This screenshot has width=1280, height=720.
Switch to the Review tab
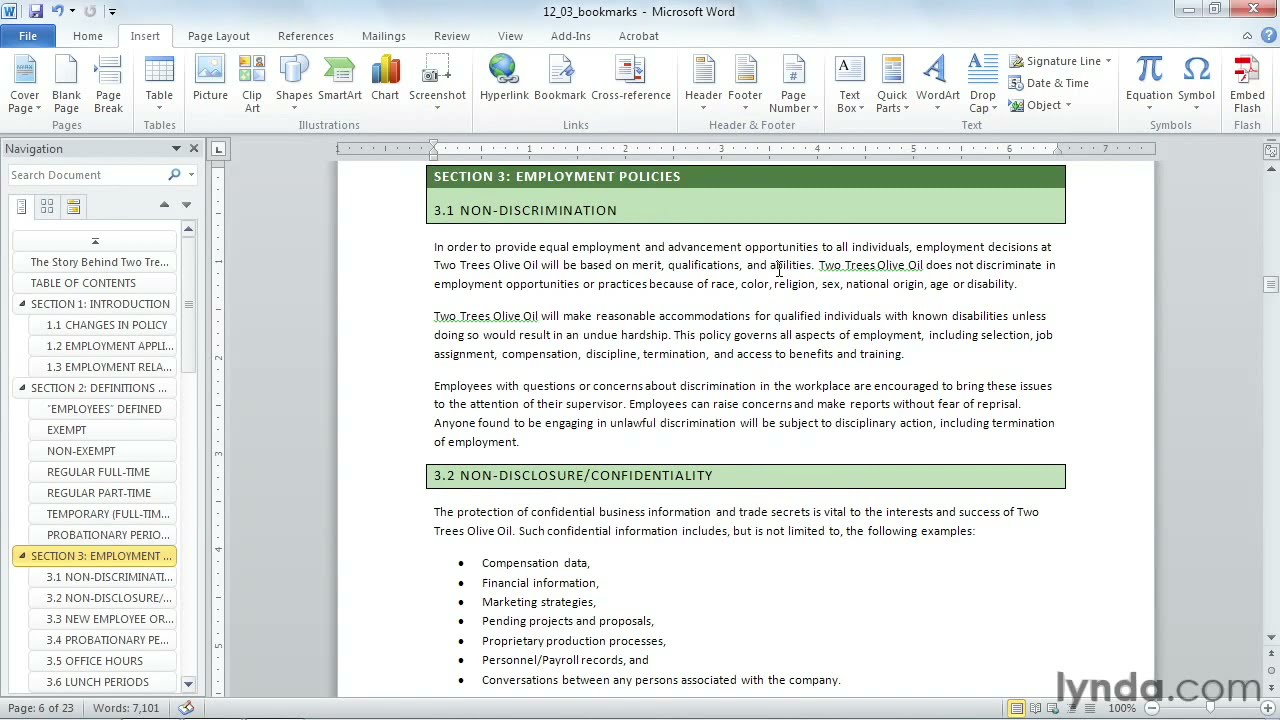coord(452,36)
